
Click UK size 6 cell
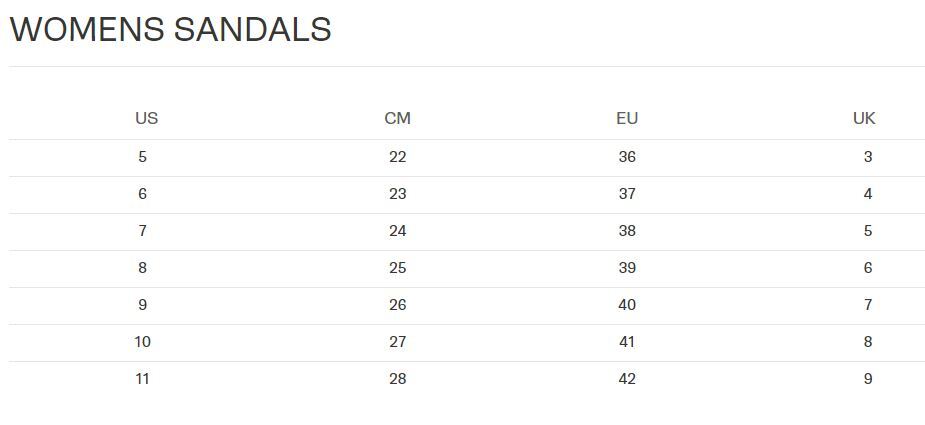868,268
